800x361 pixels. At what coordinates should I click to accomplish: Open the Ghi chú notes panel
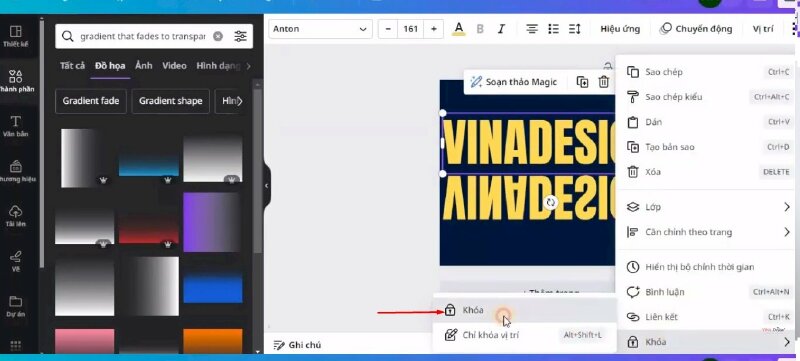298,345
